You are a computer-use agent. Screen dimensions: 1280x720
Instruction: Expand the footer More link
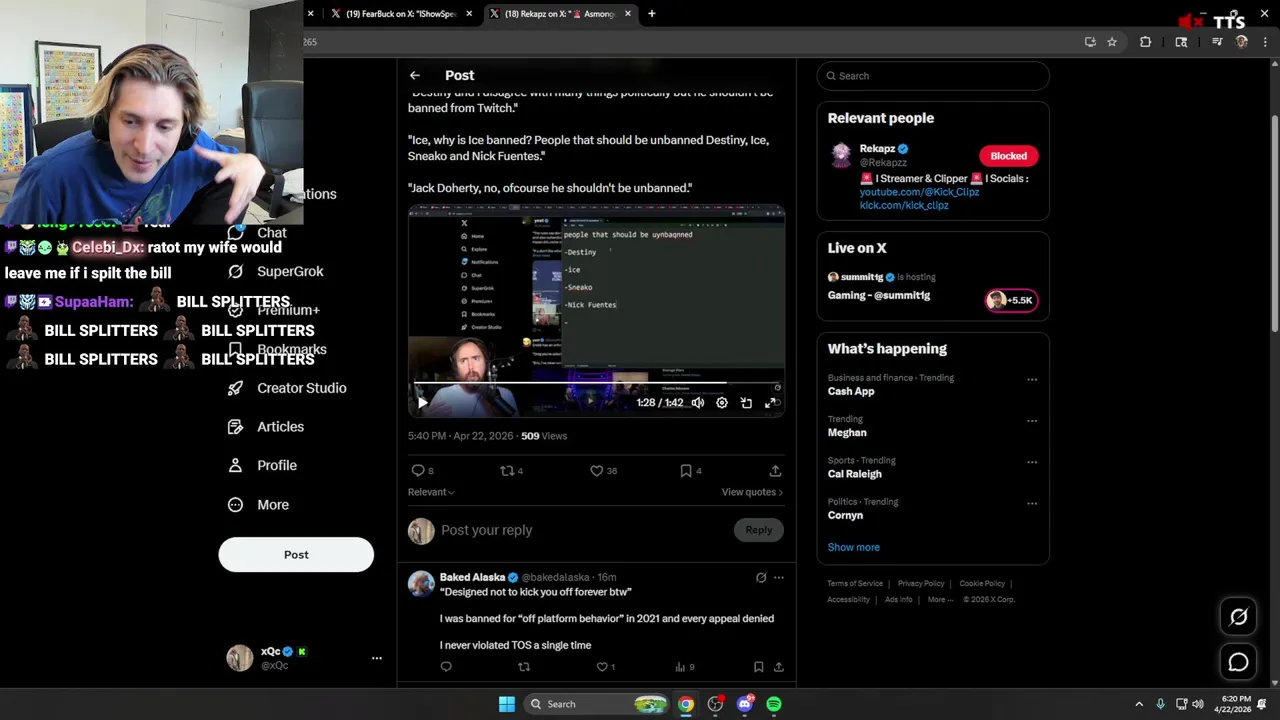940,600
